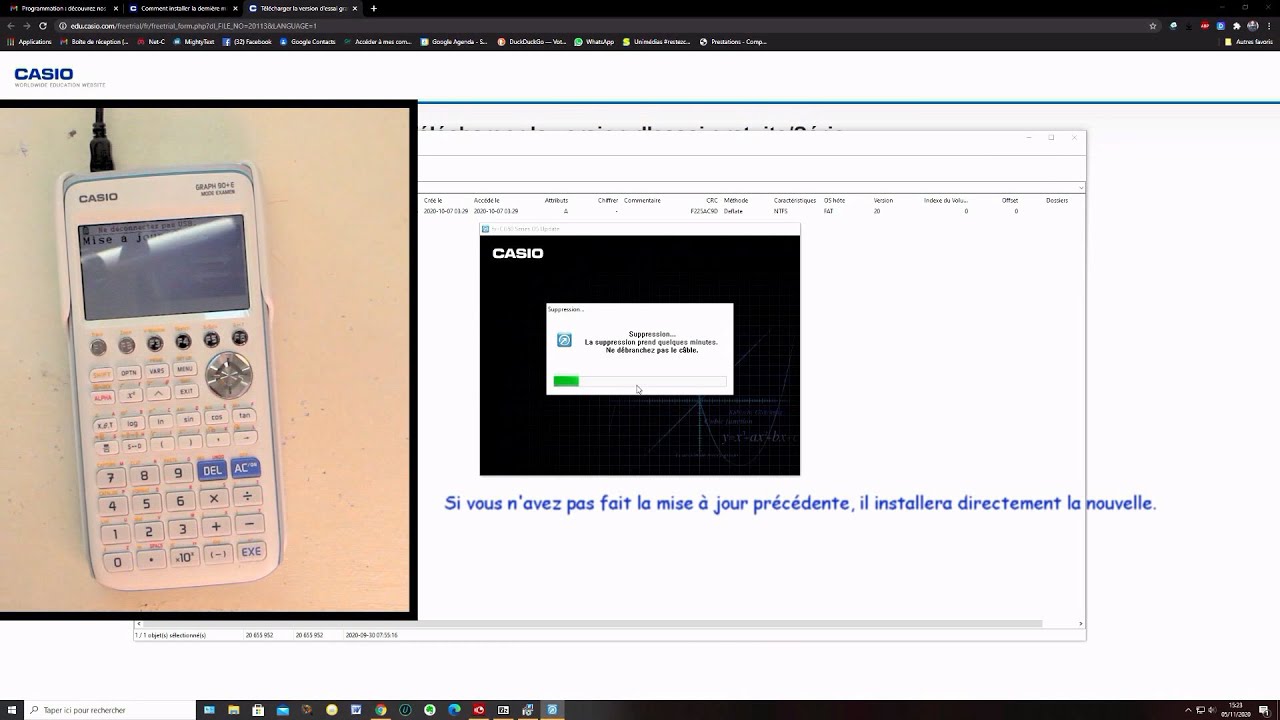Image resolution: width=1280 pixels, height=720 pixels.
Task: Click the 'OS hôte' column header
Action: pyautogui.click(x=835, y=200)
